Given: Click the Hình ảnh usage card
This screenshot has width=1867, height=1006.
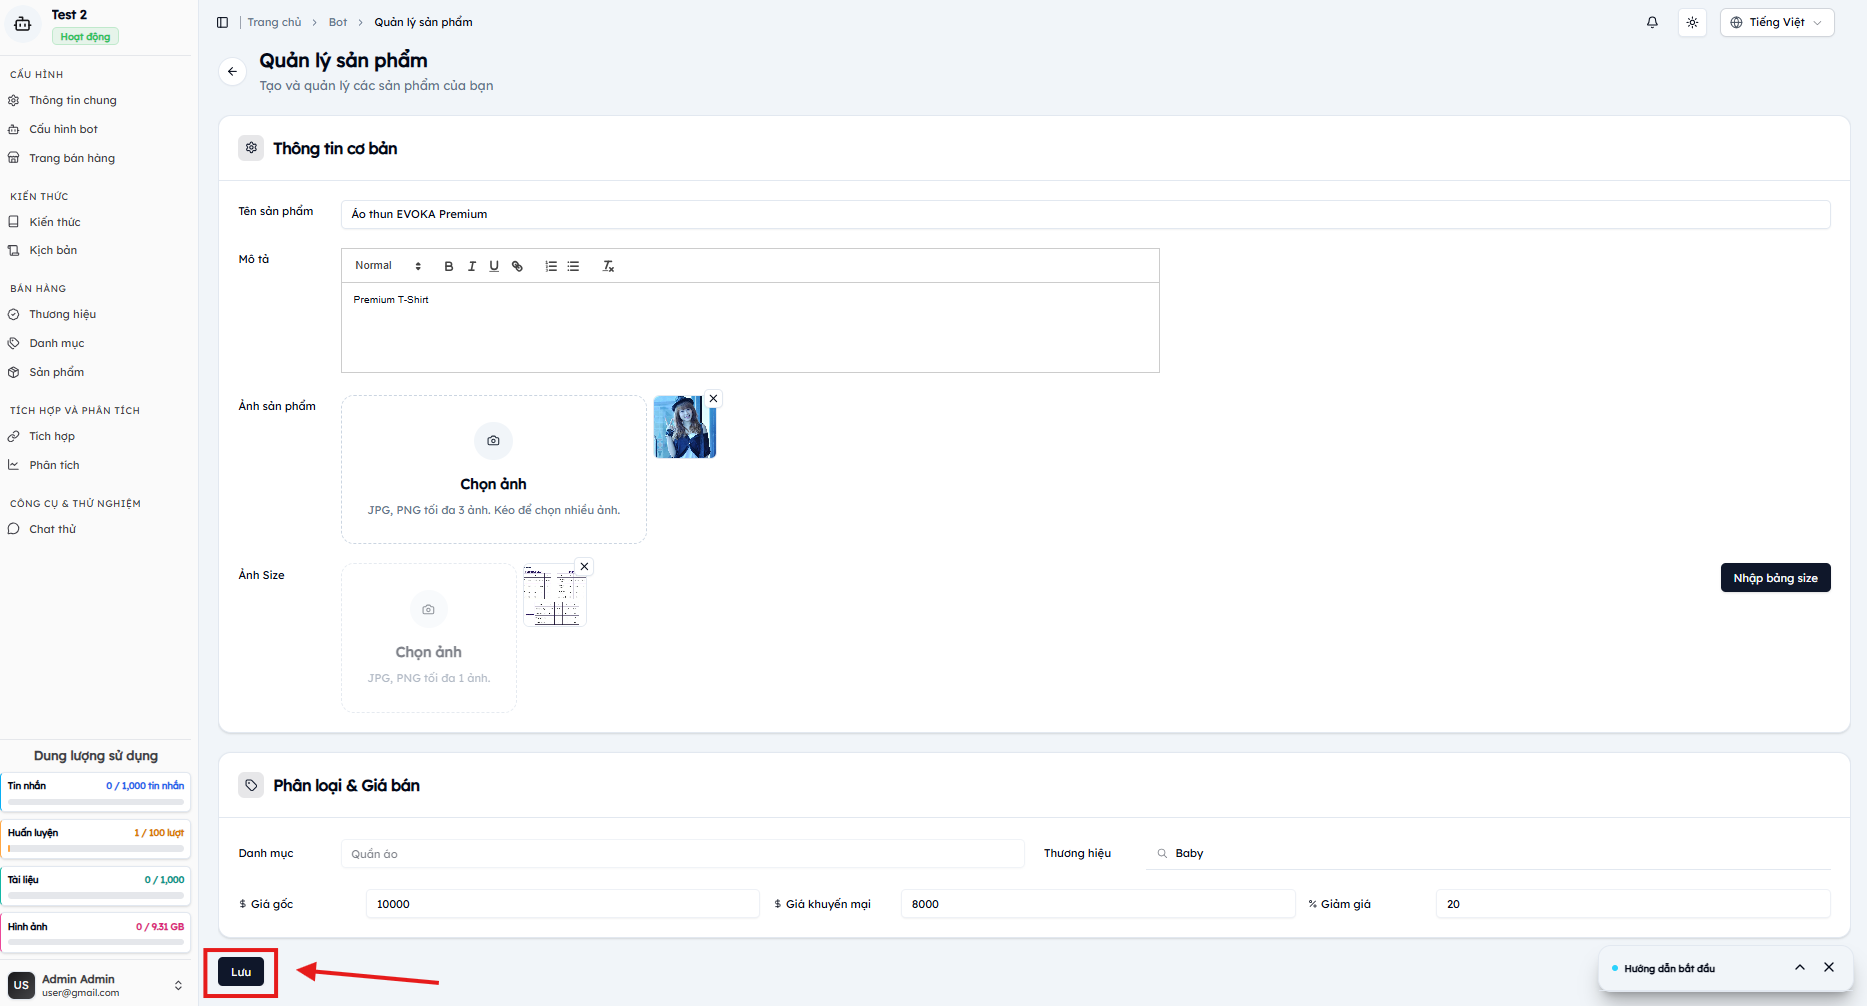Looking at the screenshot, I should click(x=96, y=931).
